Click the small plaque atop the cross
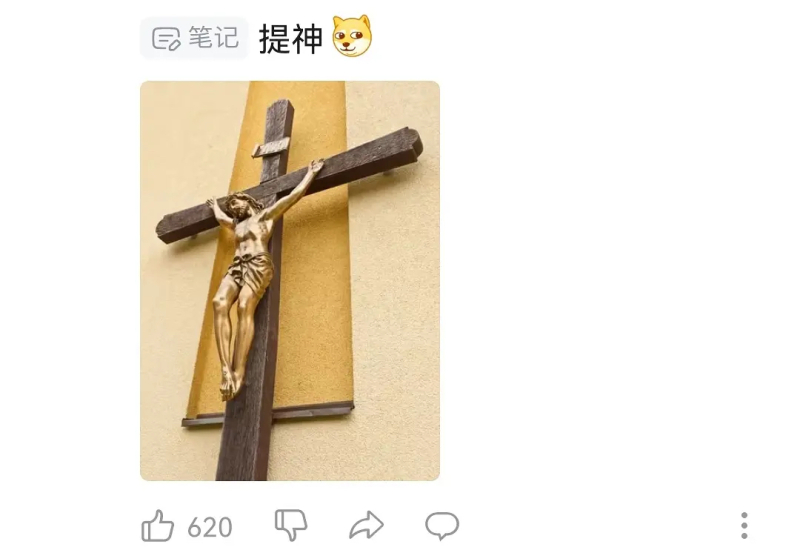 point(271,147)
